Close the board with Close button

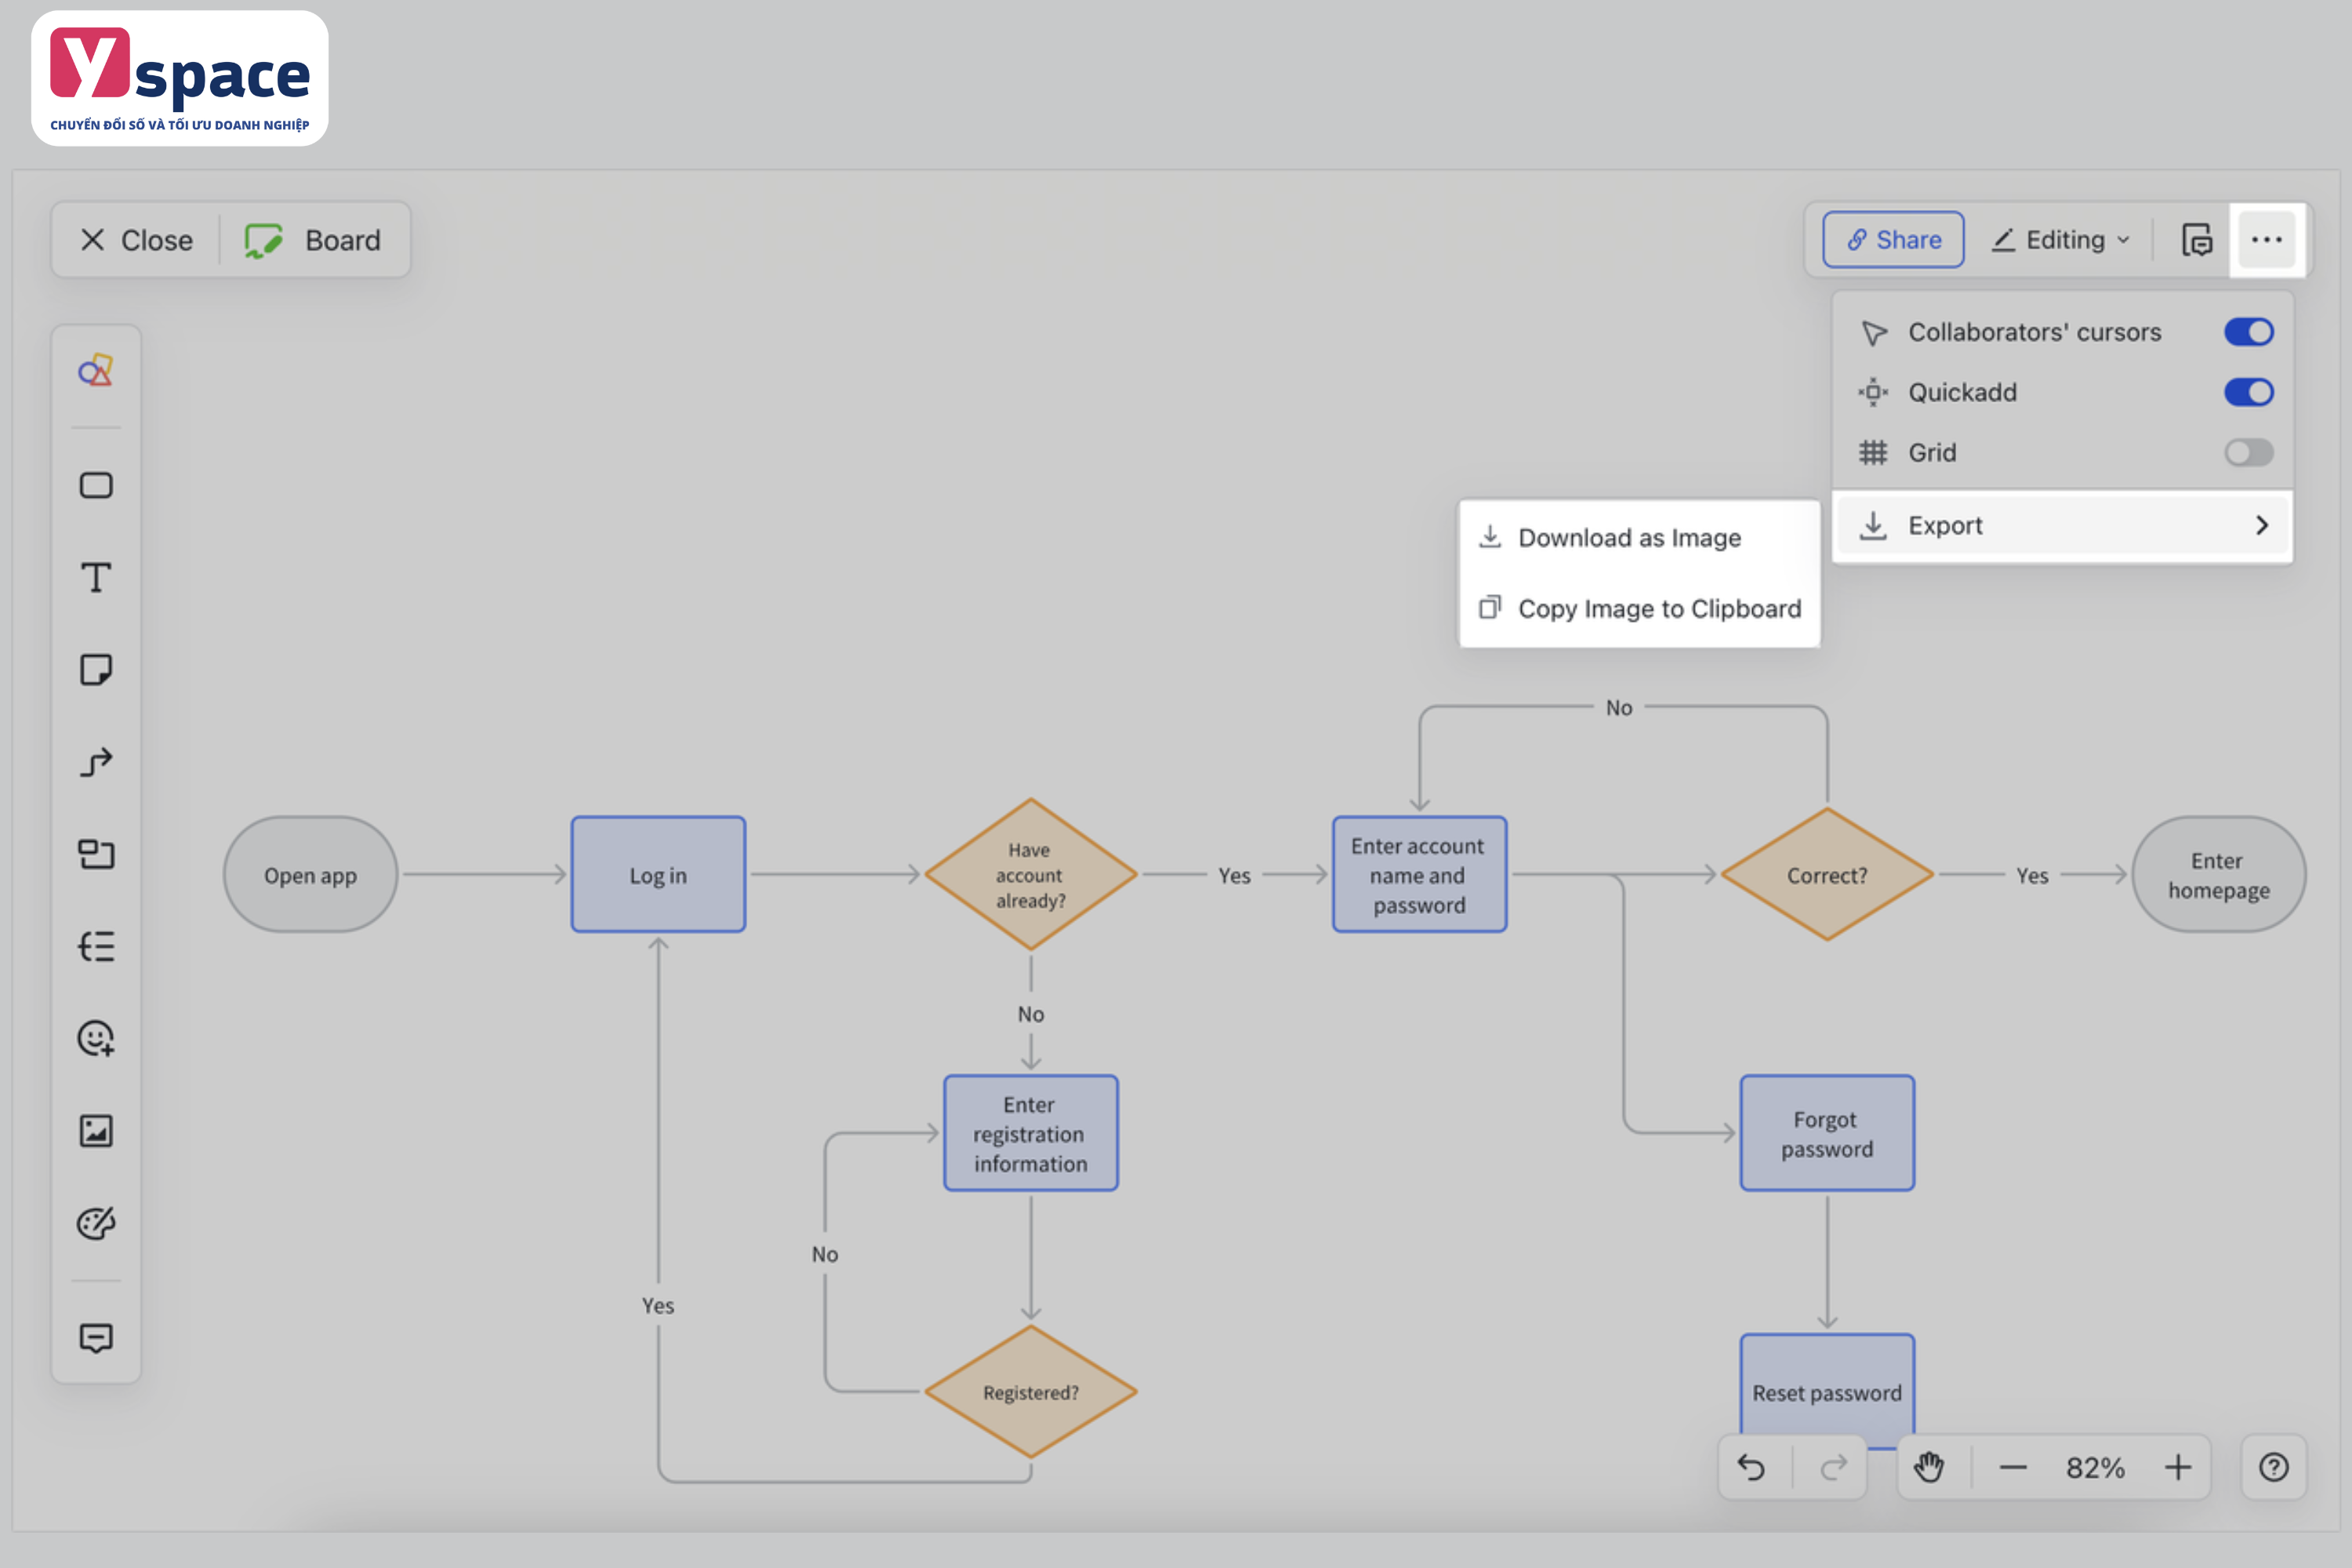pos(136,240)
